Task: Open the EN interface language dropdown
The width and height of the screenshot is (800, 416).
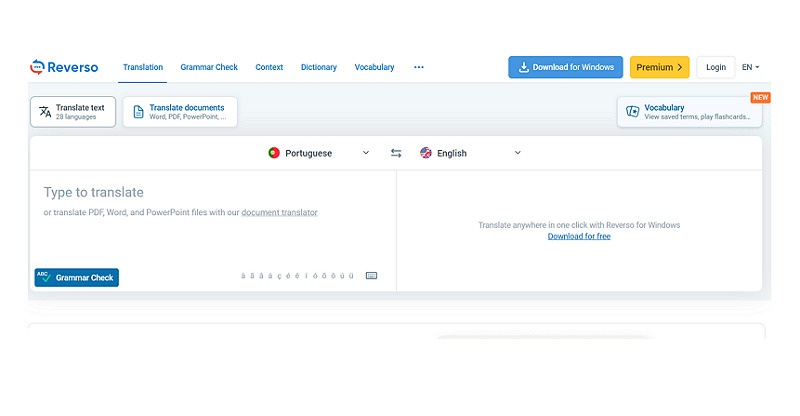Action: 751,67
